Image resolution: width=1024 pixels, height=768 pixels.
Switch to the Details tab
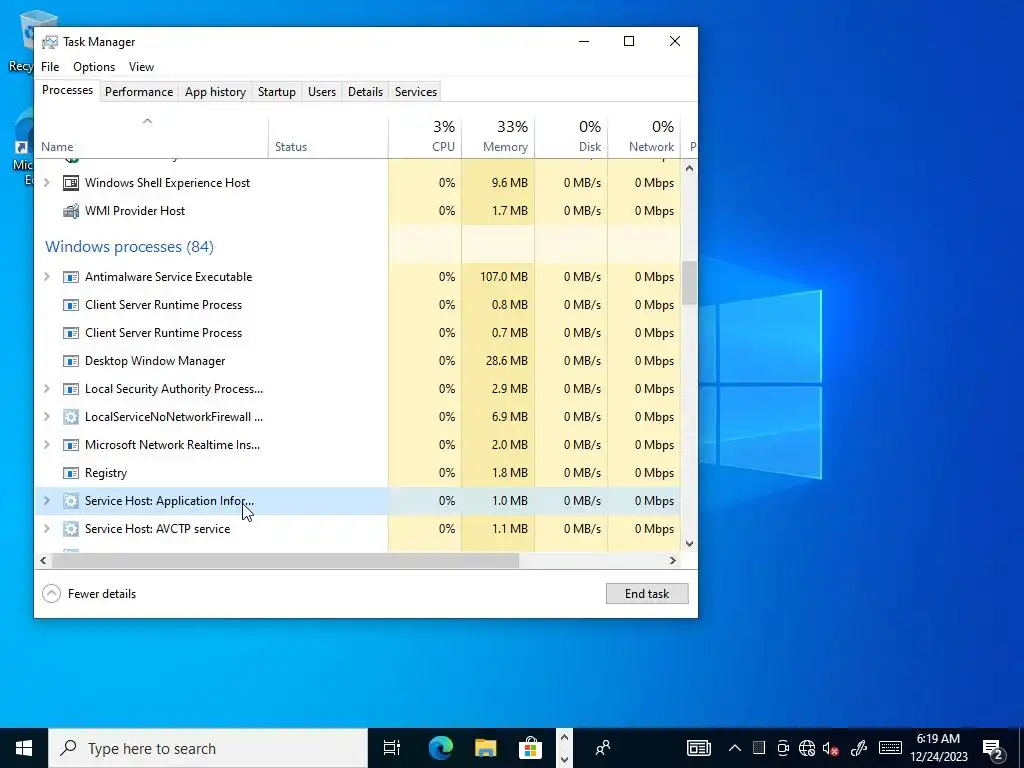point(365,92)
